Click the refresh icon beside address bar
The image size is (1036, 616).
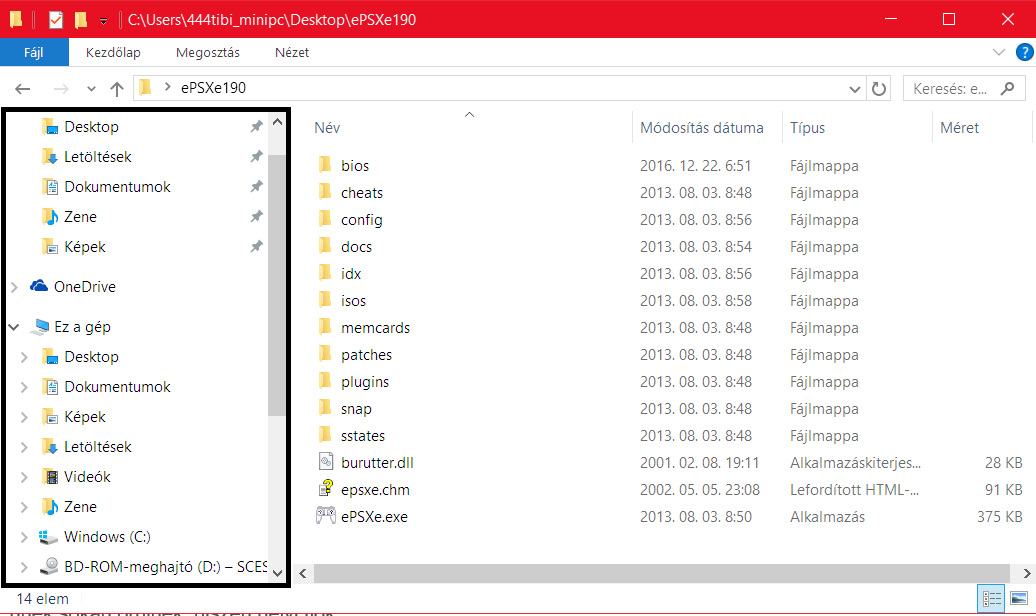tap(879, 88)
